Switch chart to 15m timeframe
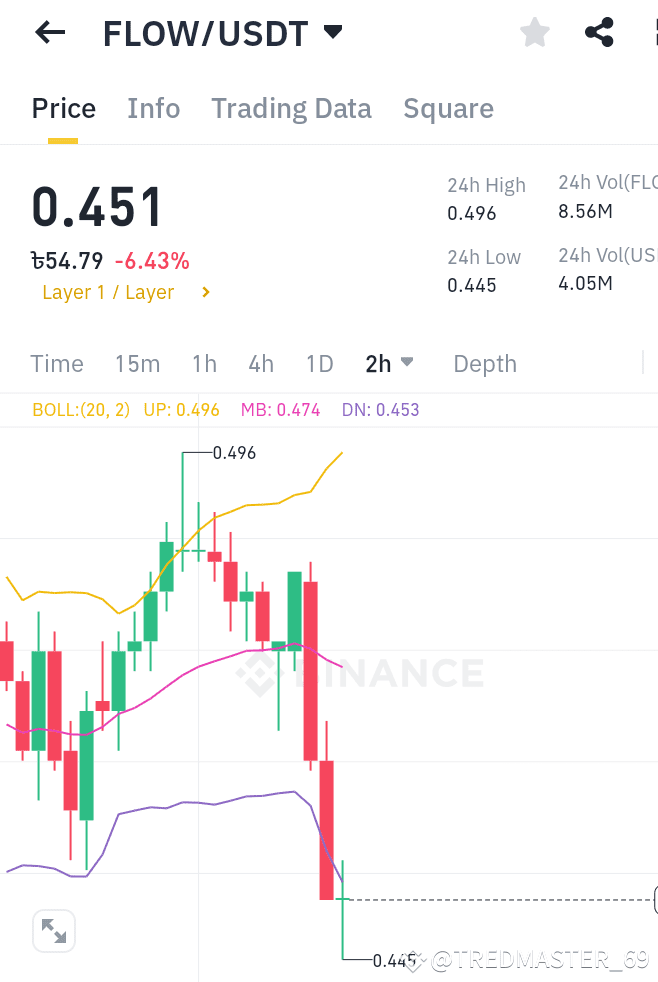This screenshot has width=658, height=982. coord(137,364)
